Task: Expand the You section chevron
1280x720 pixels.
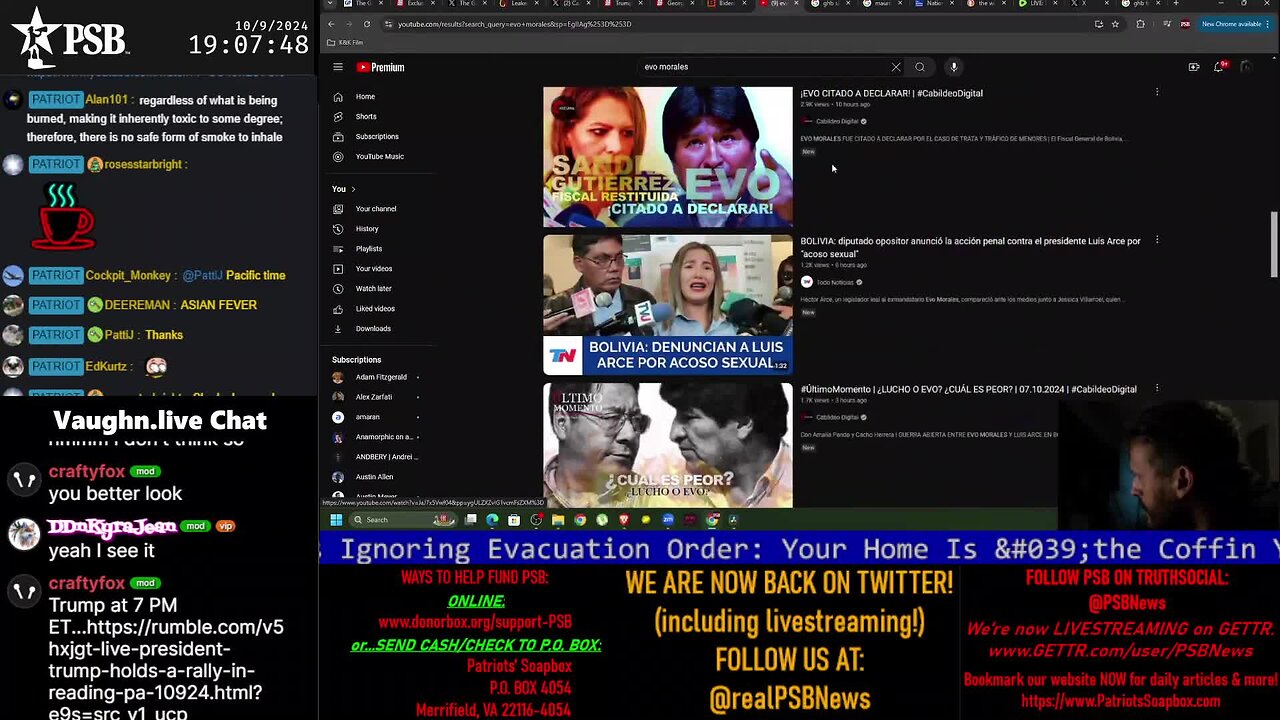Action: click(x=353, y=189)
